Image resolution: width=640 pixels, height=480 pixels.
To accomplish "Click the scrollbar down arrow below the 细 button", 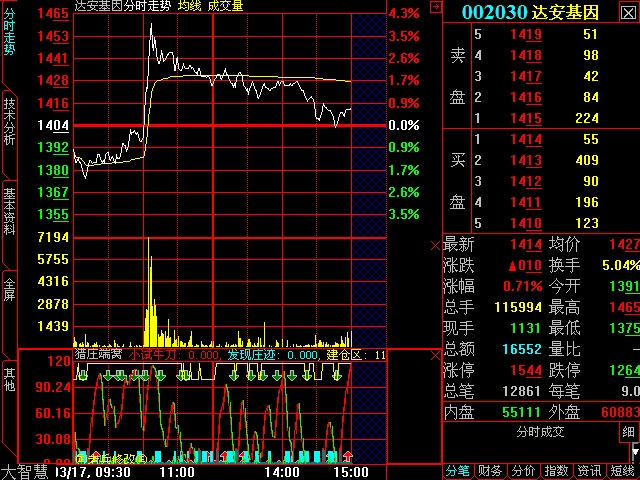I will pyautogui.click(x=635, y=451).
